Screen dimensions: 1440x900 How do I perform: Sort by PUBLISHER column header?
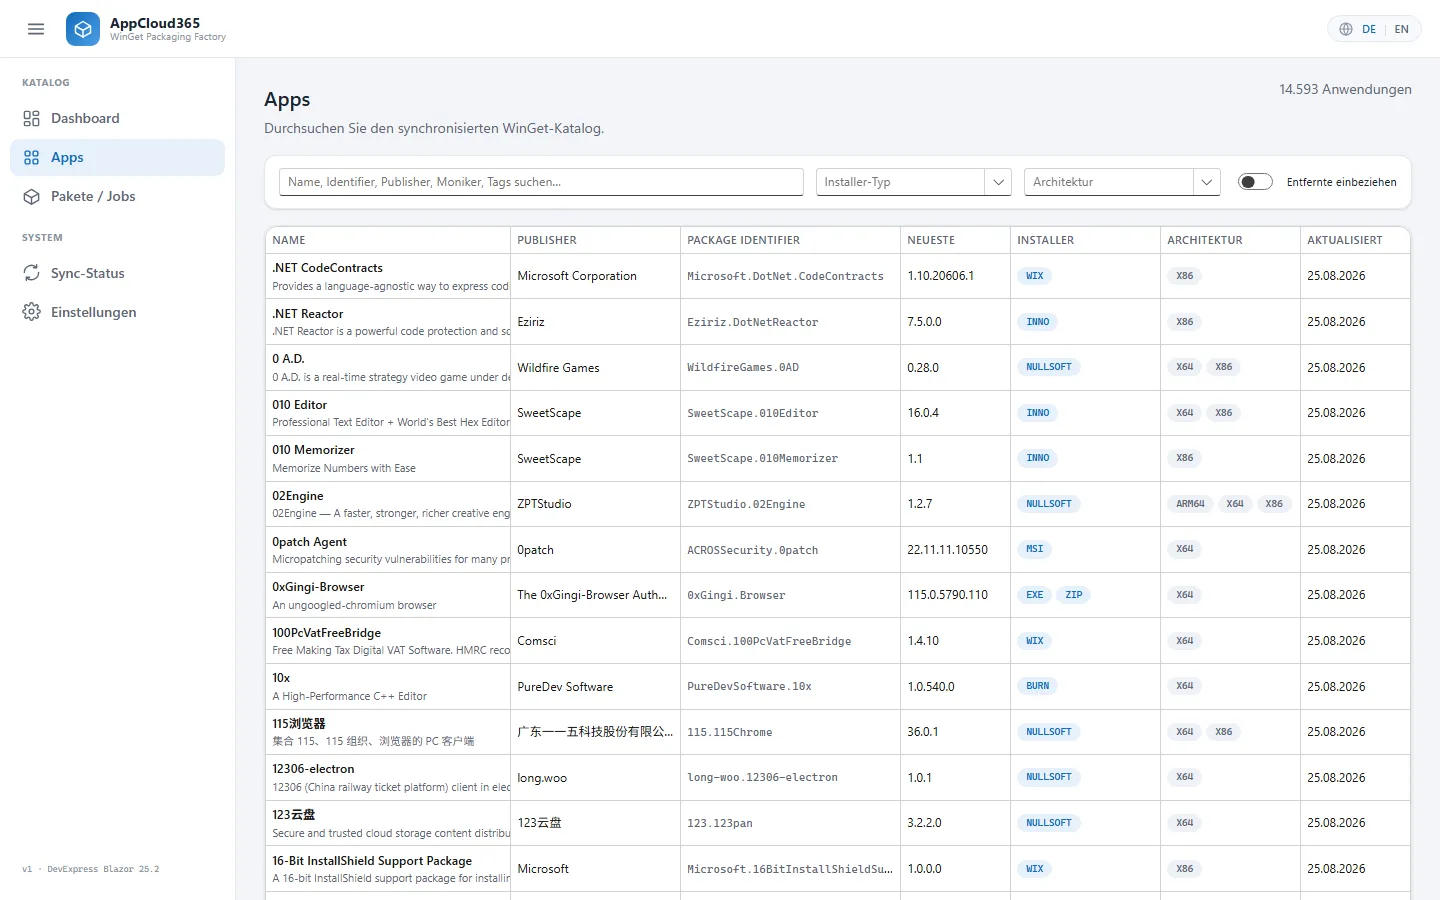[595, 240]
